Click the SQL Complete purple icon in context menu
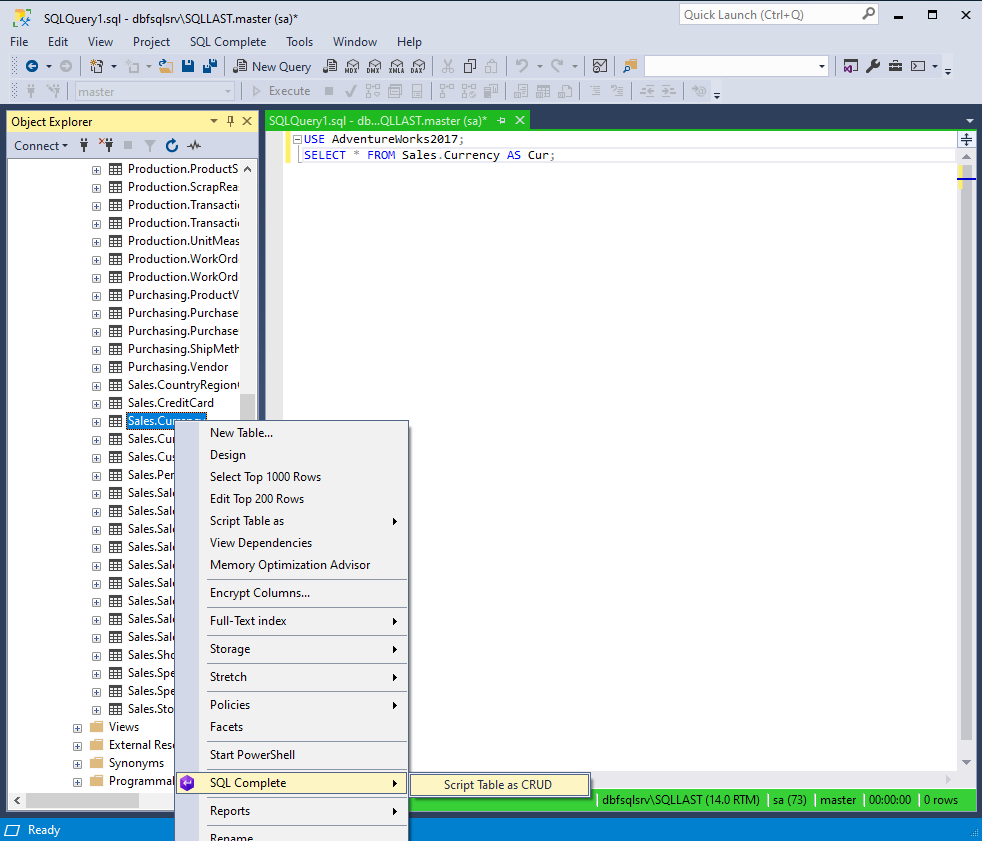Screen dimensions: 982x841 coord(188,783)
